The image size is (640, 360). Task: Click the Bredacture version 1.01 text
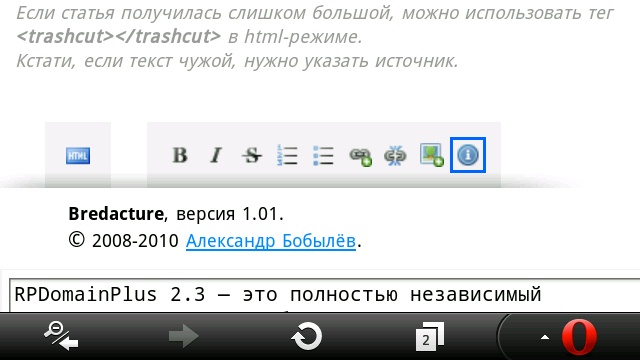tap(176, 214)
